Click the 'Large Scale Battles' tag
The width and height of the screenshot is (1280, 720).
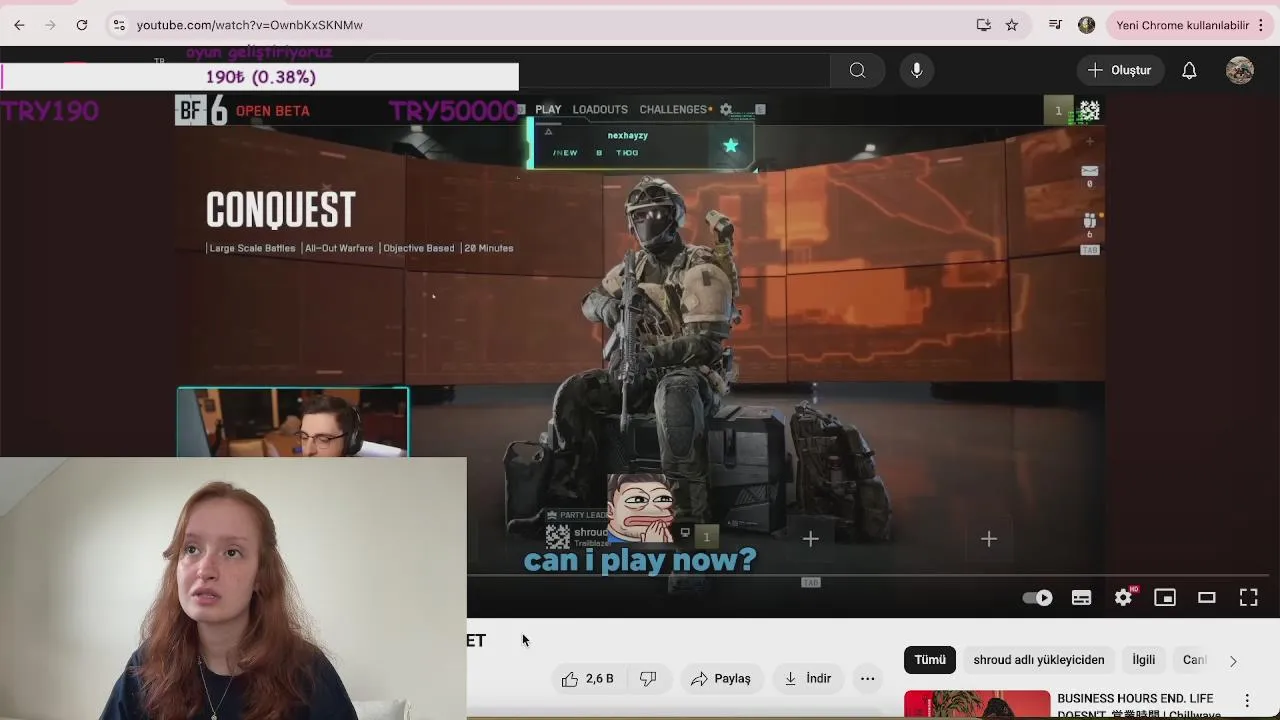(x=252, y=248)
